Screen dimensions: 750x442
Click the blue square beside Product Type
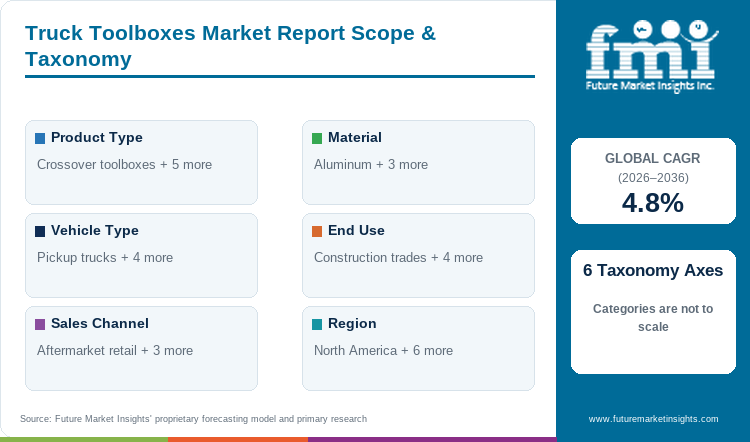click(40, 138)
